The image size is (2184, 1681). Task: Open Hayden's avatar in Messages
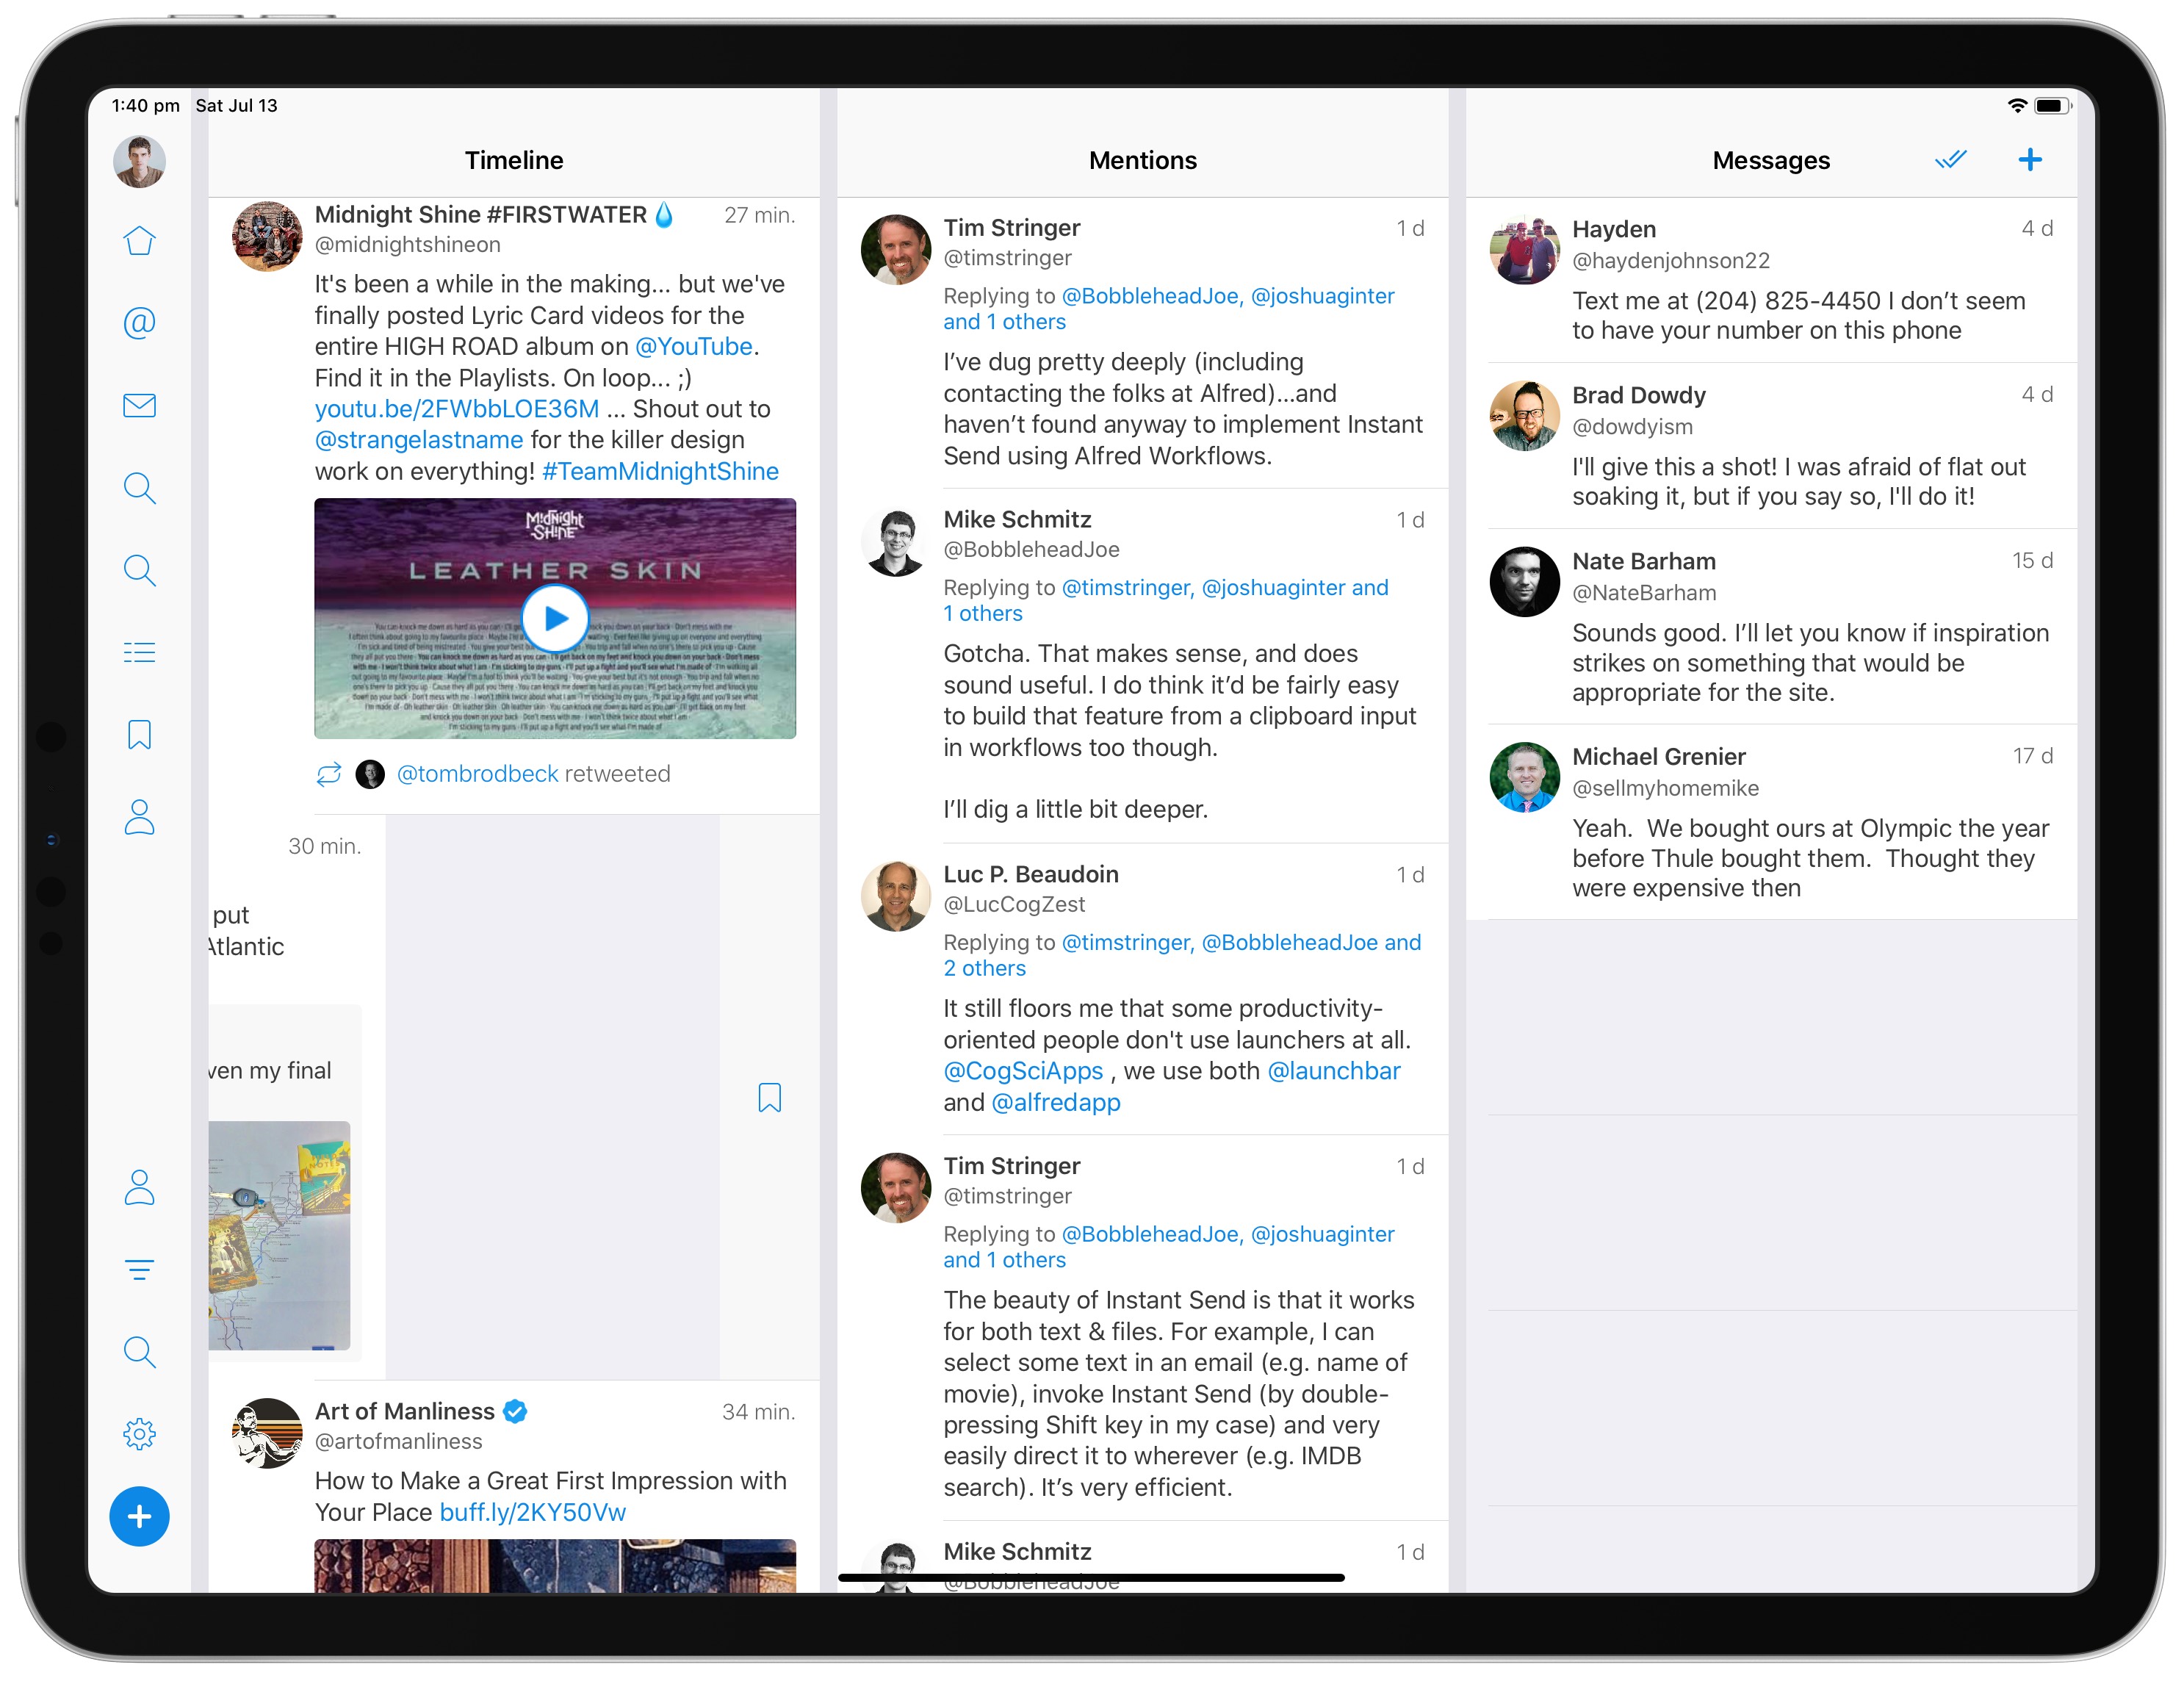[x=1524, y=250]
